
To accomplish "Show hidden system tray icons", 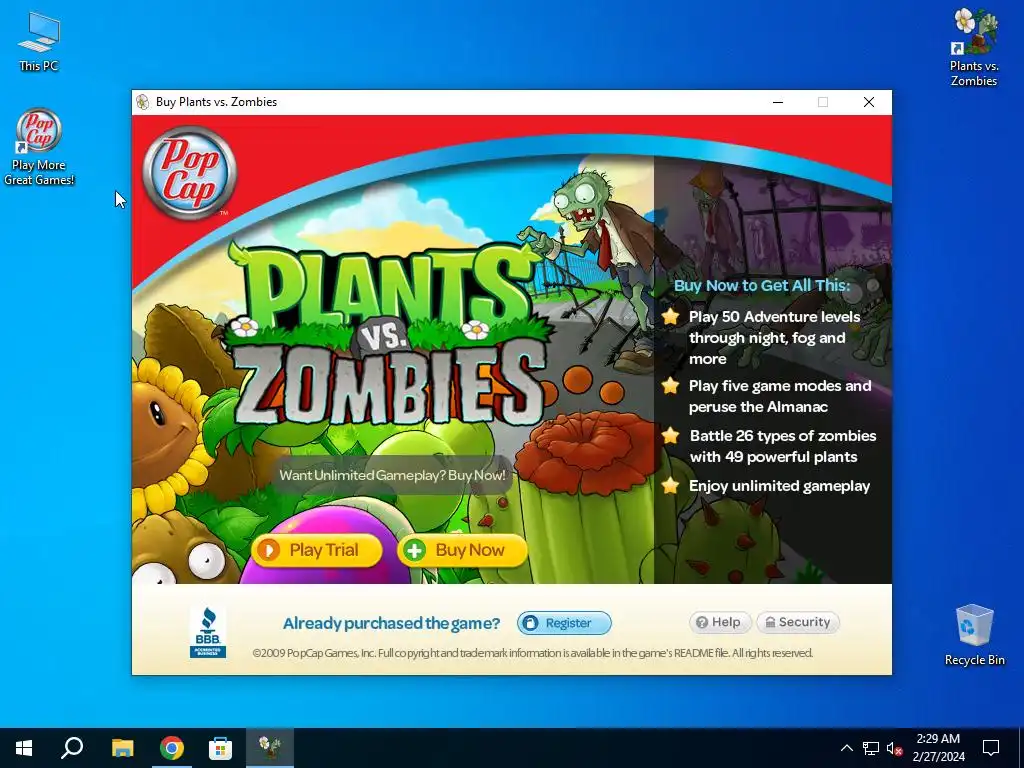I will 846,748.
